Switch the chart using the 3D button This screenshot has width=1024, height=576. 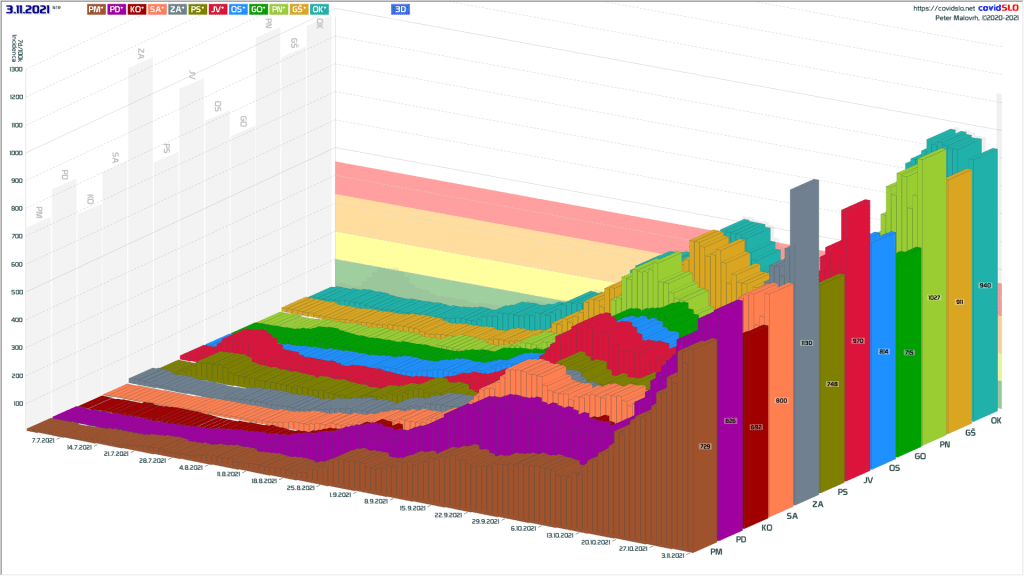tap(401, 9)
